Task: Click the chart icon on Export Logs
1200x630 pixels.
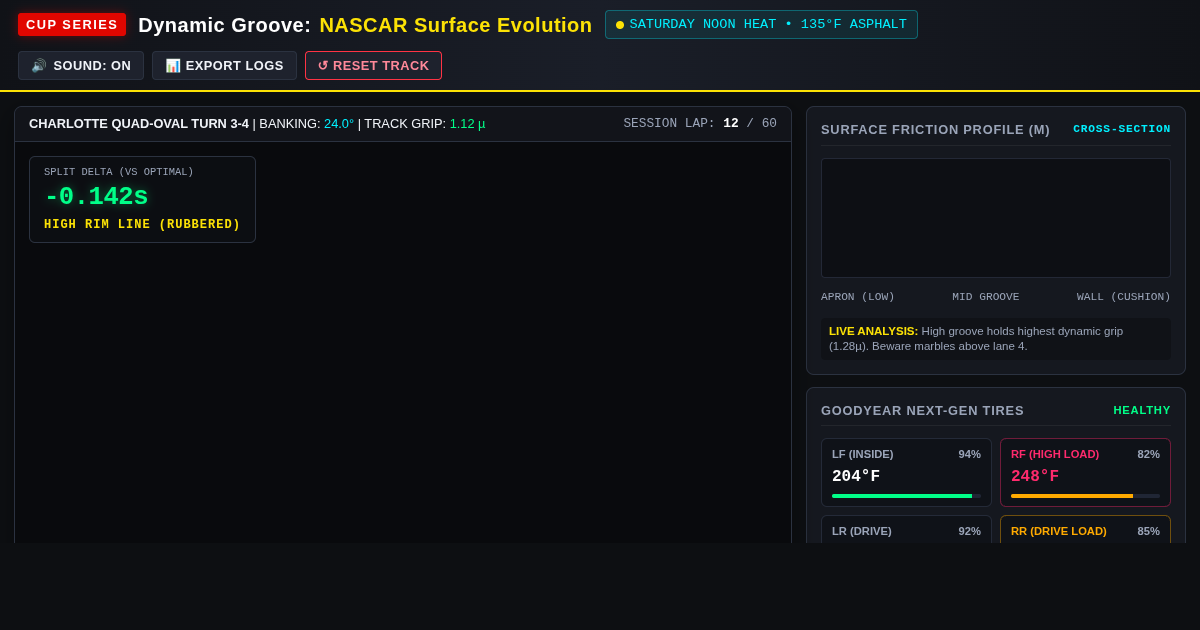Action: pyautogui.click(x=173, y=65)
